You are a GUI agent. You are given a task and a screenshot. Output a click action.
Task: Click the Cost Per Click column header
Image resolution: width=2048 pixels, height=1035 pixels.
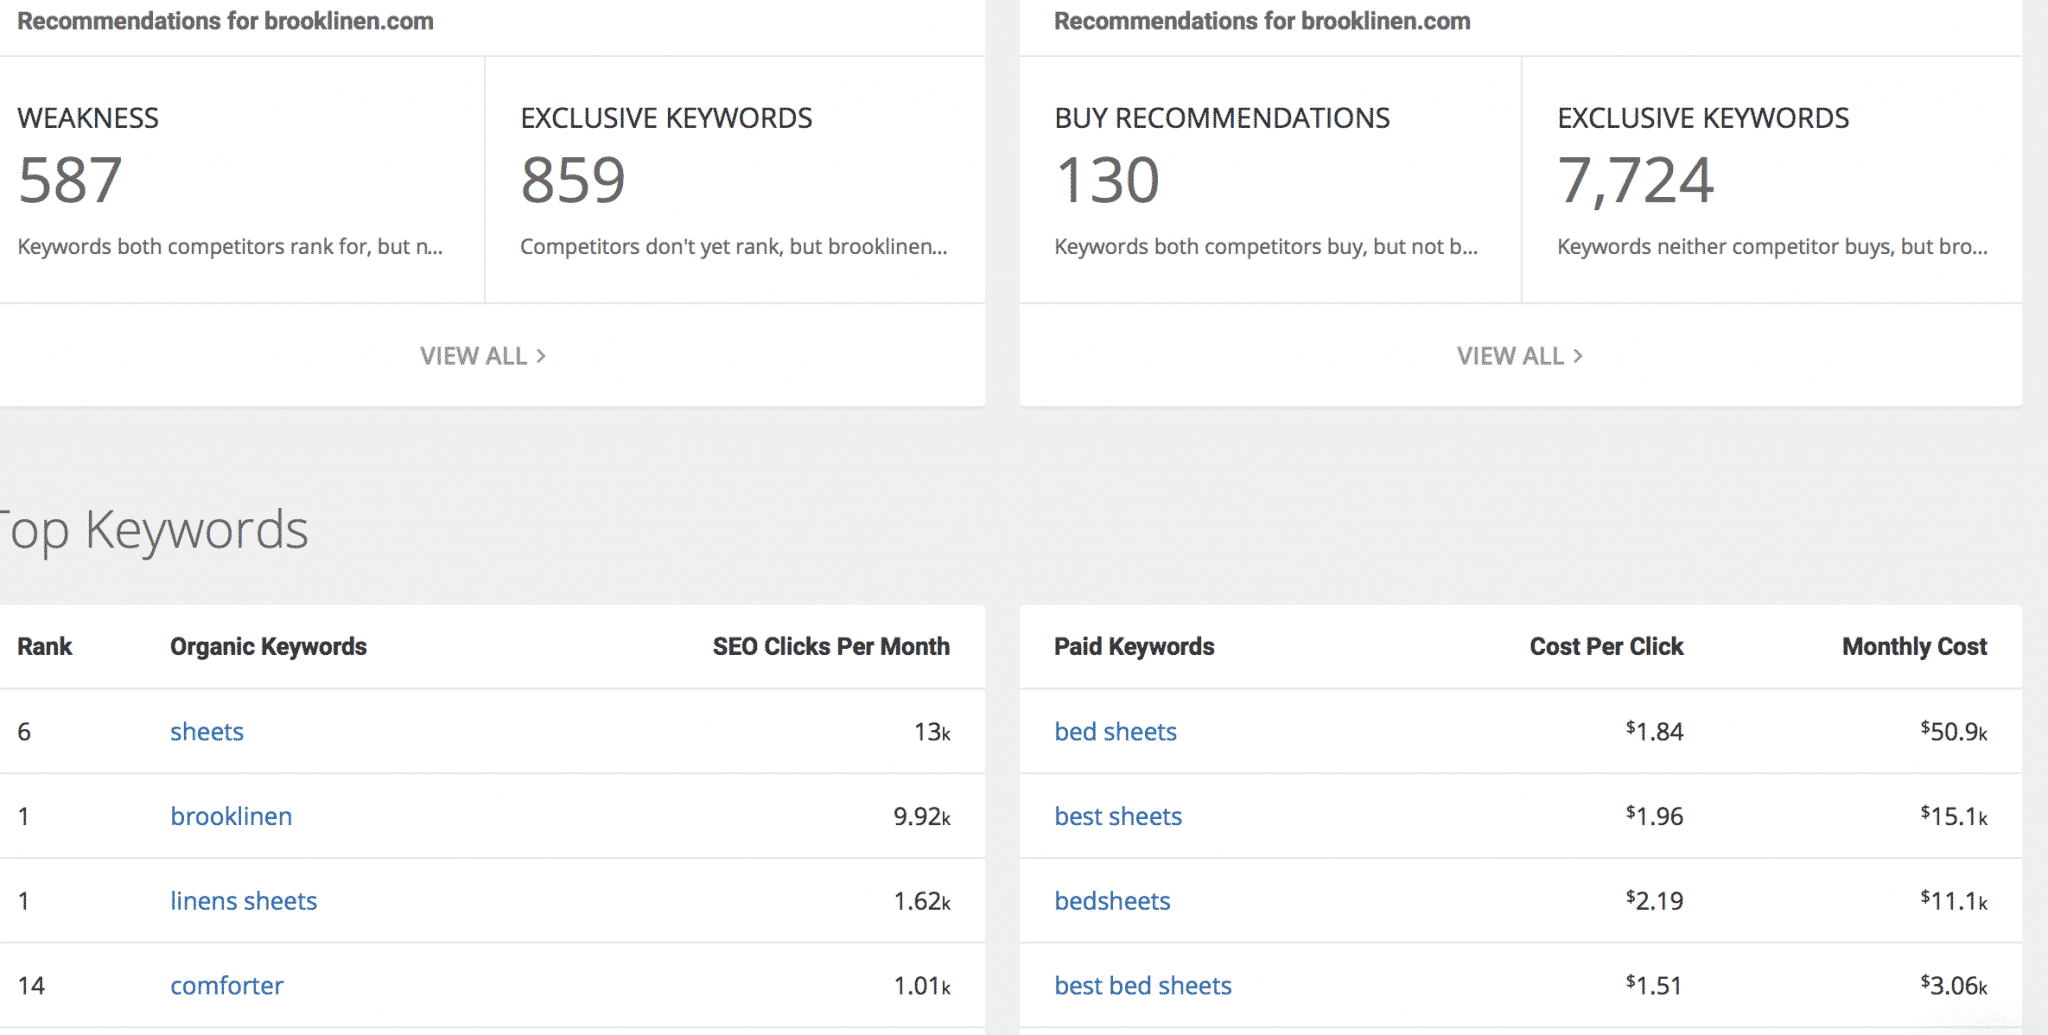pos(1606,646)
